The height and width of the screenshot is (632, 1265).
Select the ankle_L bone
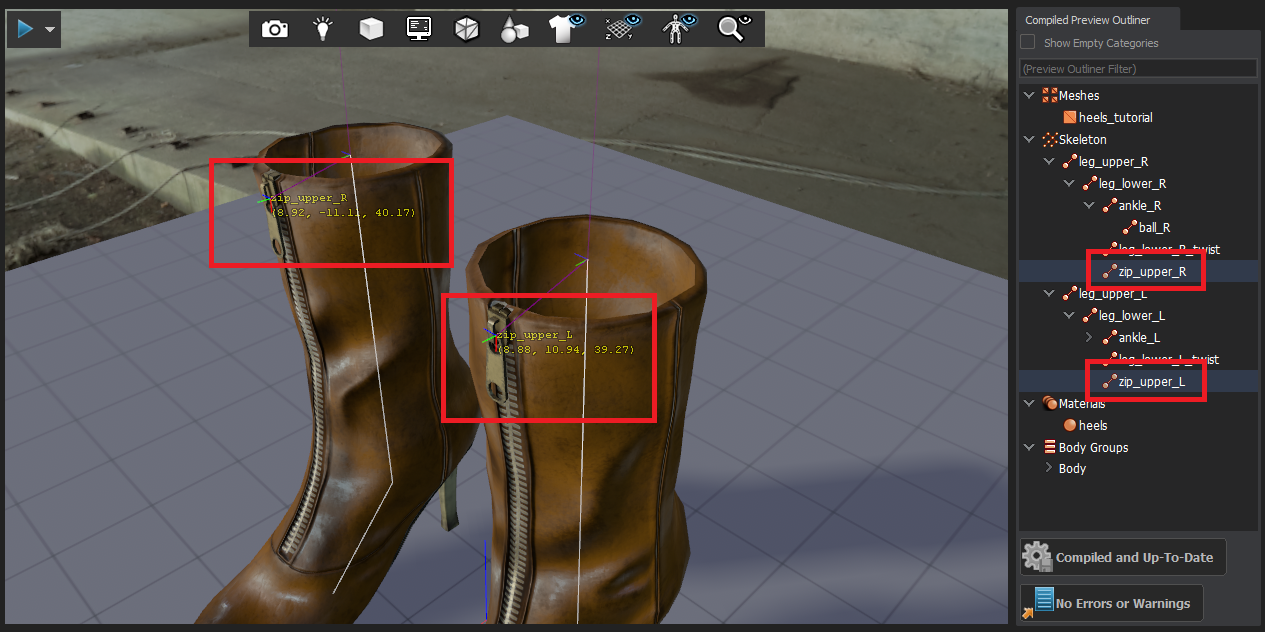click(1137, 338)
